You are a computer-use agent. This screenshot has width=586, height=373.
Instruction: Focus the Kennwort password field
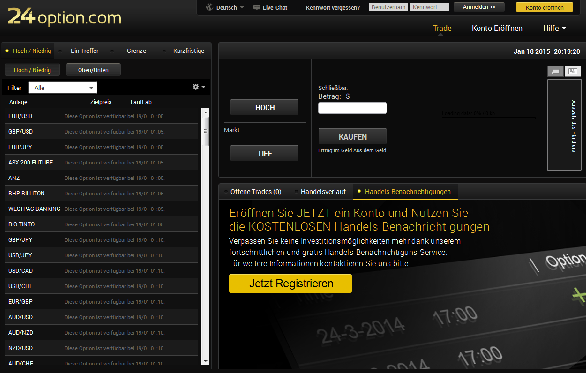pos(429,7)
